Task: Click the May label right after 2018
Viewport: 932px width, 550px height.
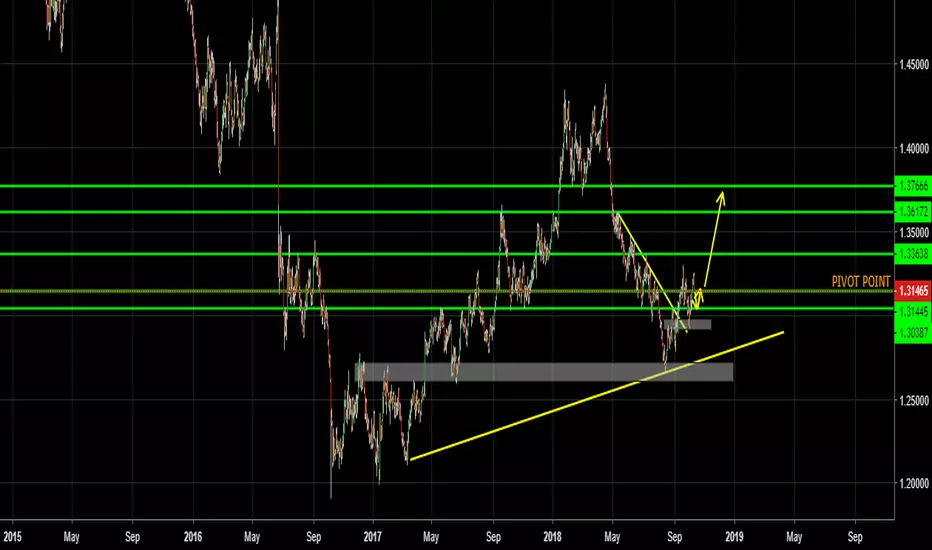Action: tap(612, 538)
